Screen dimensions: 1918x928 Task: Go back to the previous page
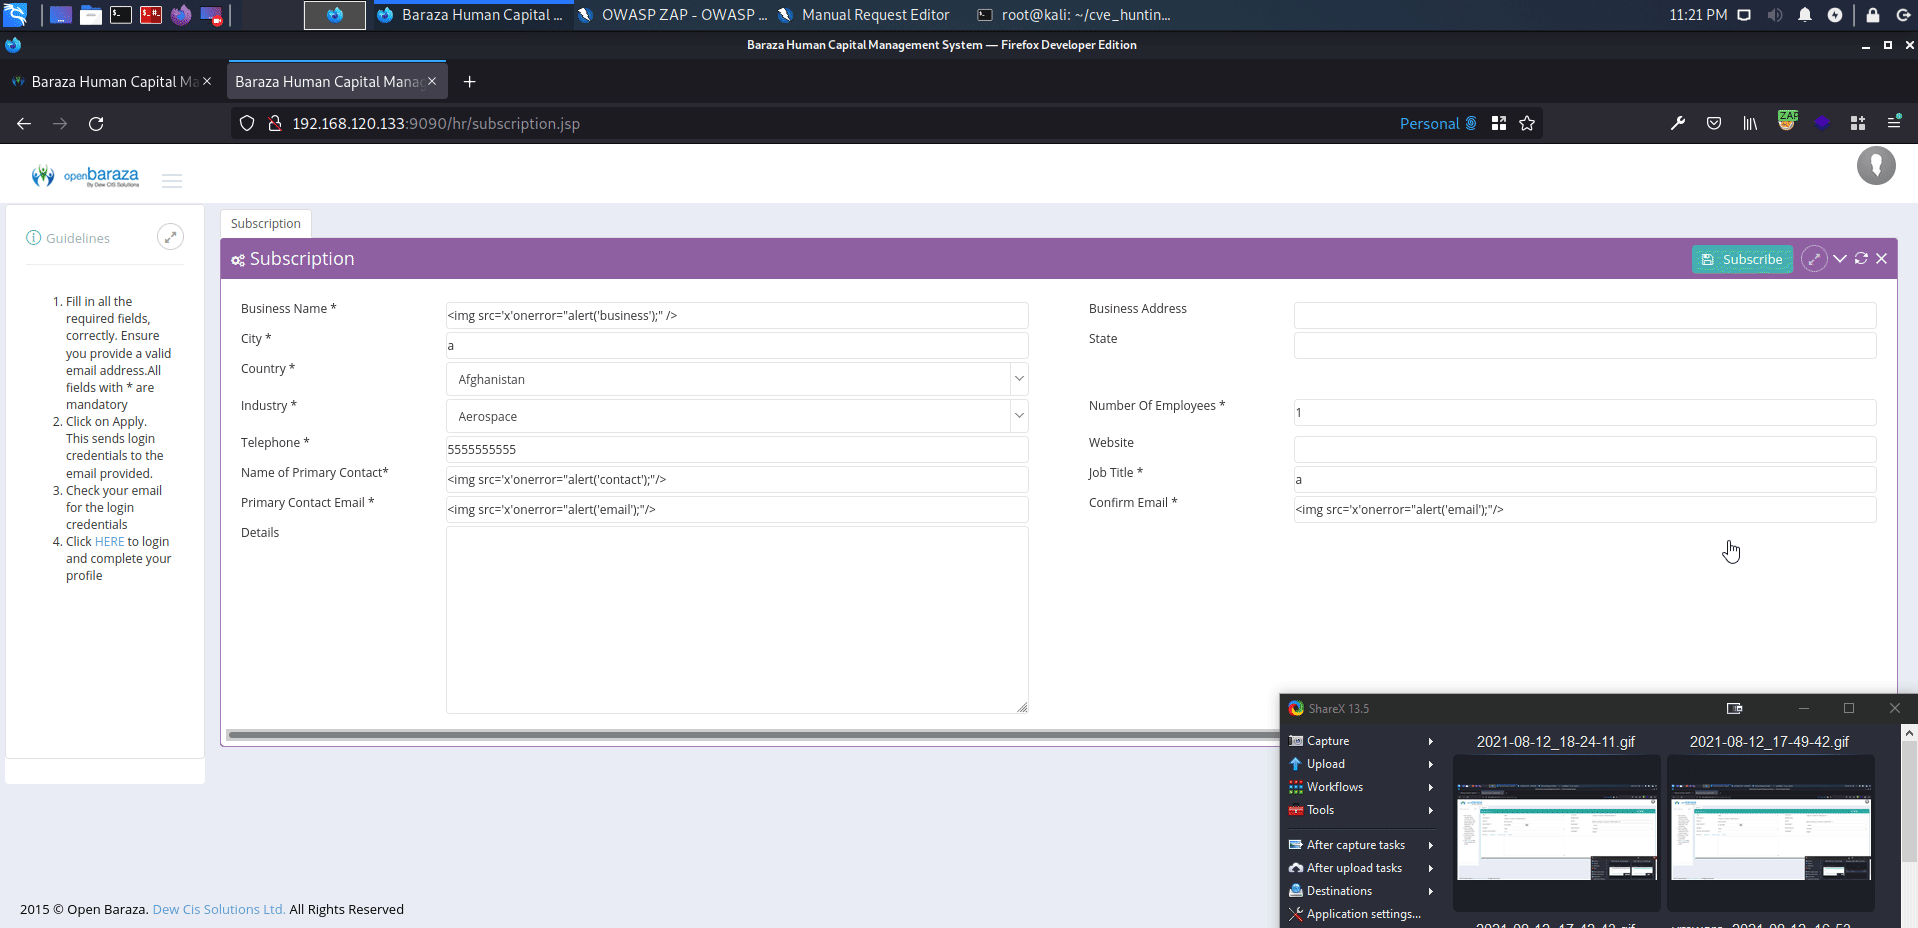coord(24,123)
